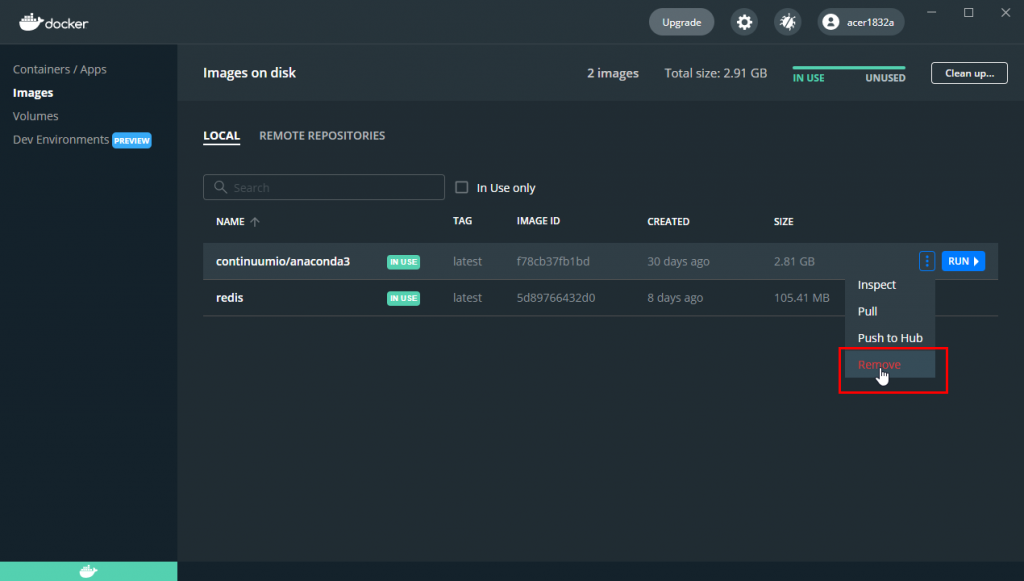Image resolution: width=1024 pixels, height=581 pixels.
Task: Click the IN USE legend label
Action: coord(808,78)
